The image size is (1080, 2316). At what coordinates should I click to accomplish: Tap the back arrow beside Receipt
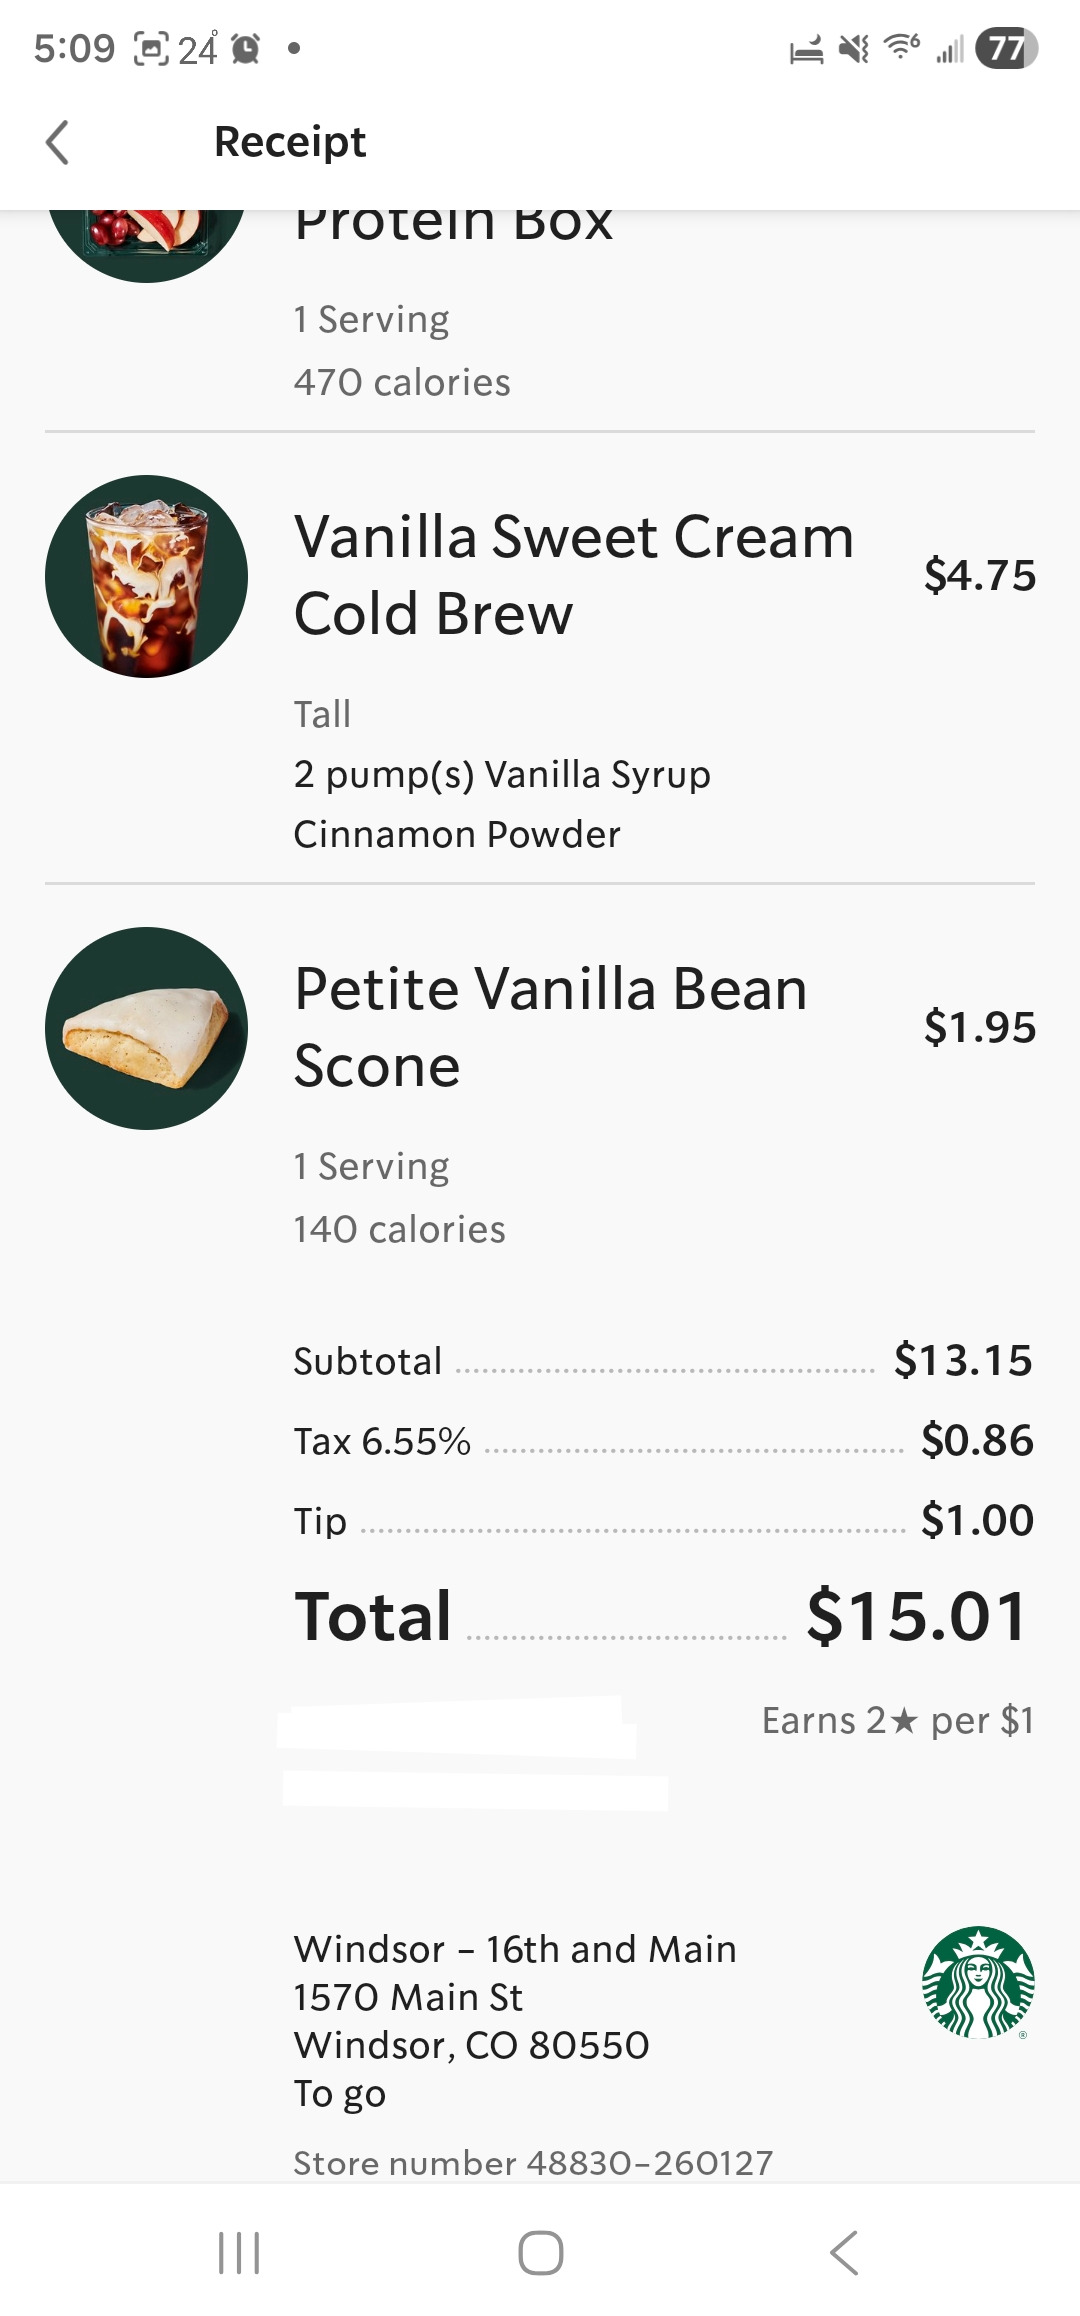click(58, 142)
